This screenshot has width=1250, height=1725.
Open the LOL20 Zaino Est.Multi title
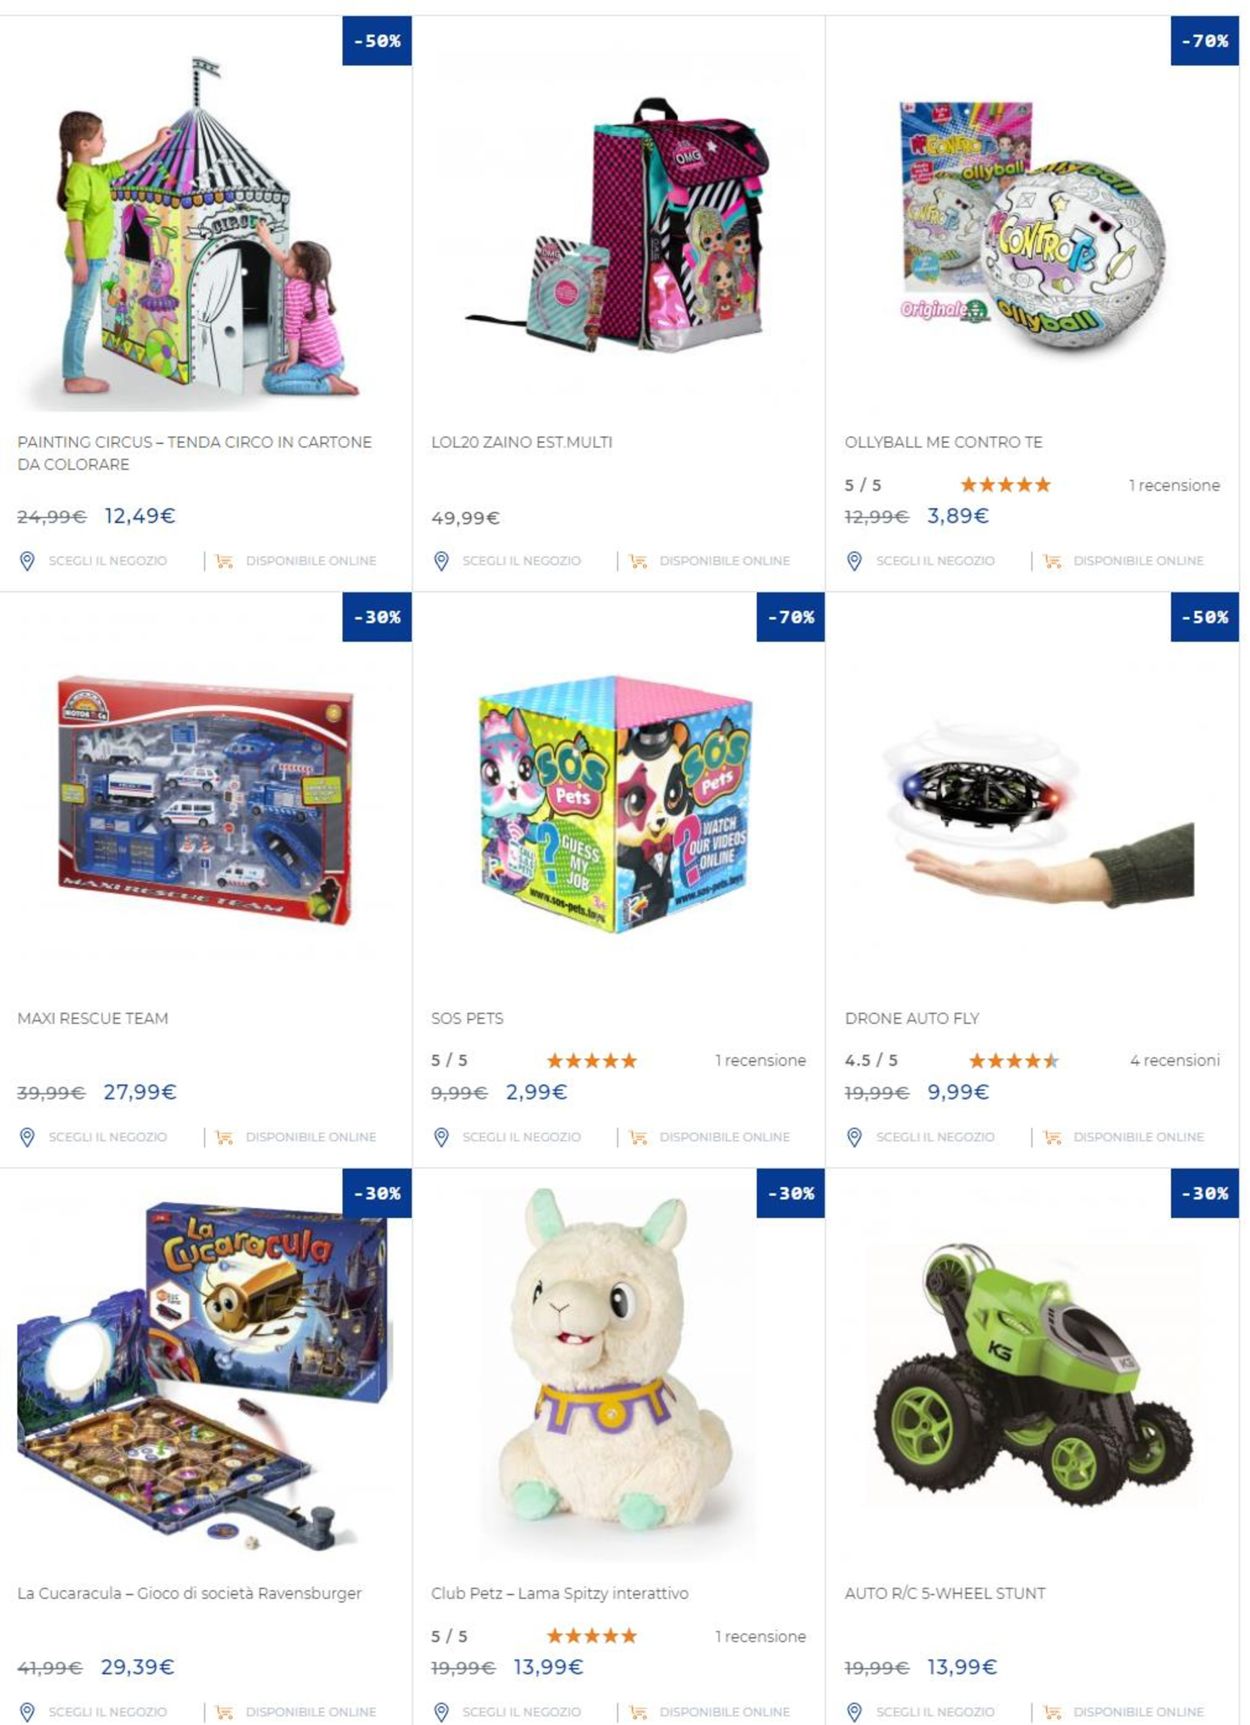click(x=521, y=442)
